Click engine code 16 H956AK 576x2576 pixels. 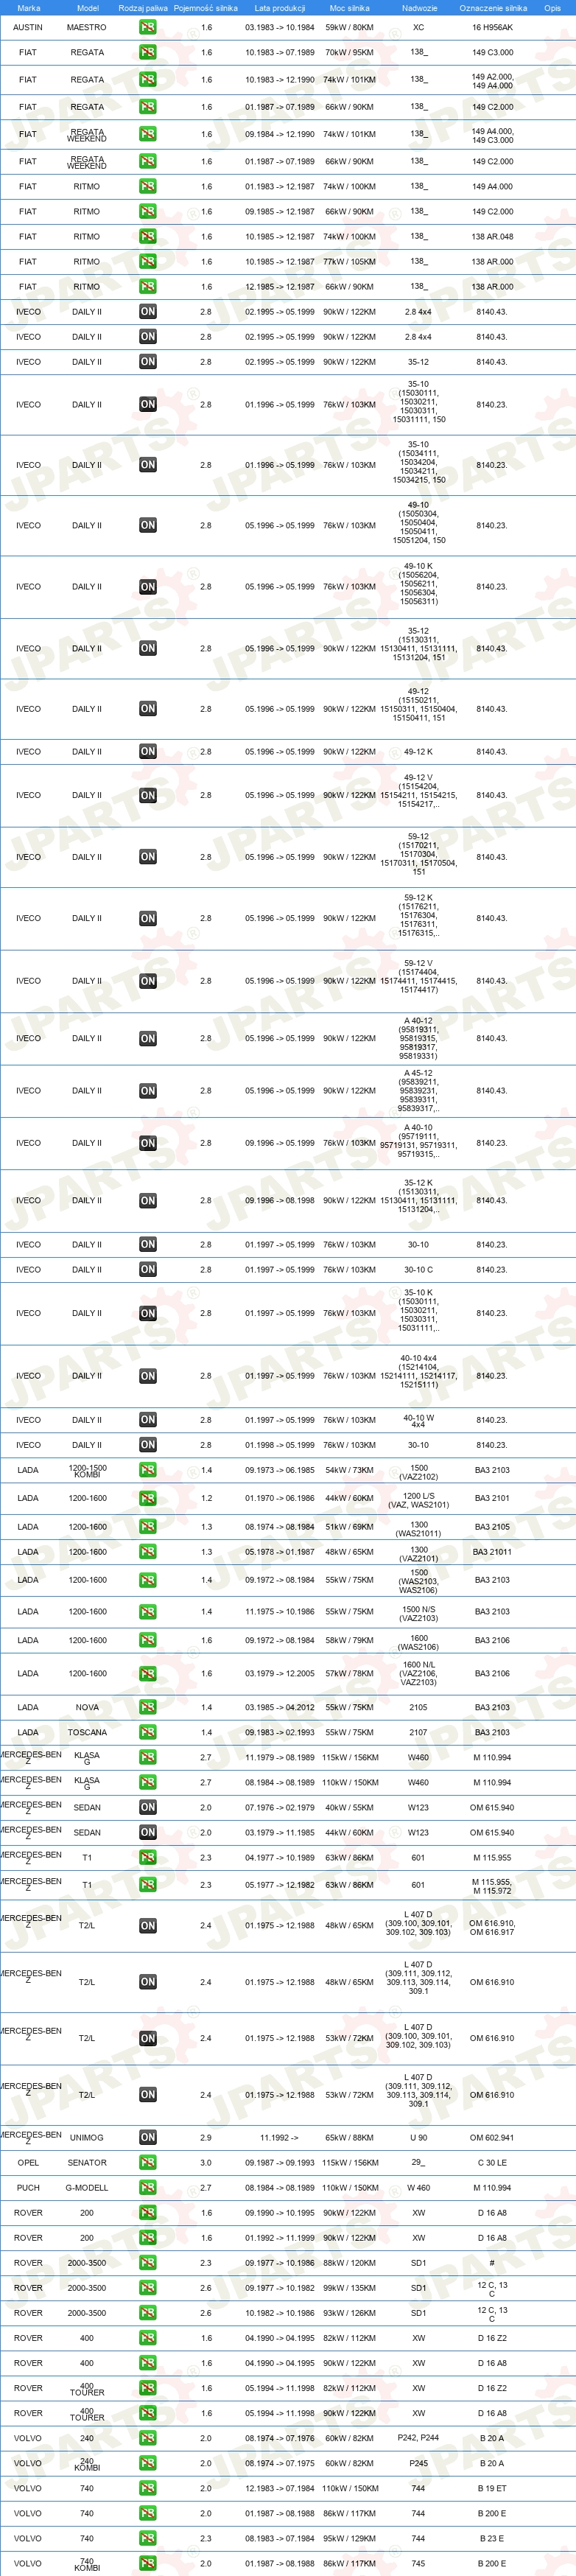(x=492, y=28)
